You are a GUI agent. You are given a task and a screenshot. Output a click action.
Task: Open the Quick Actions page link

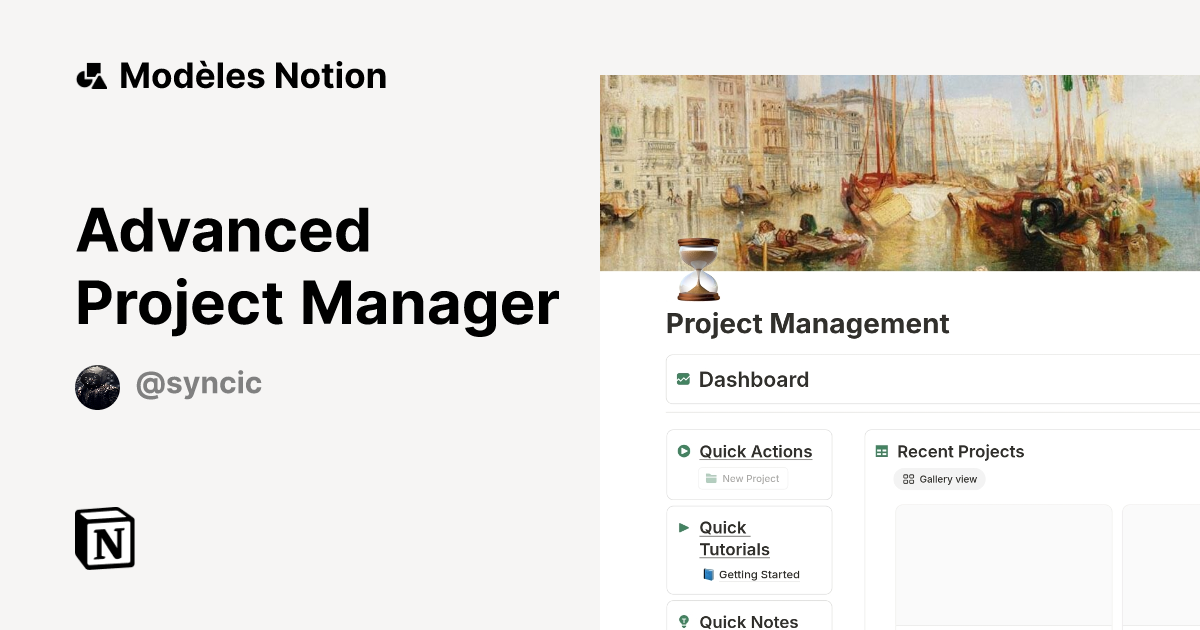(755, 451)
